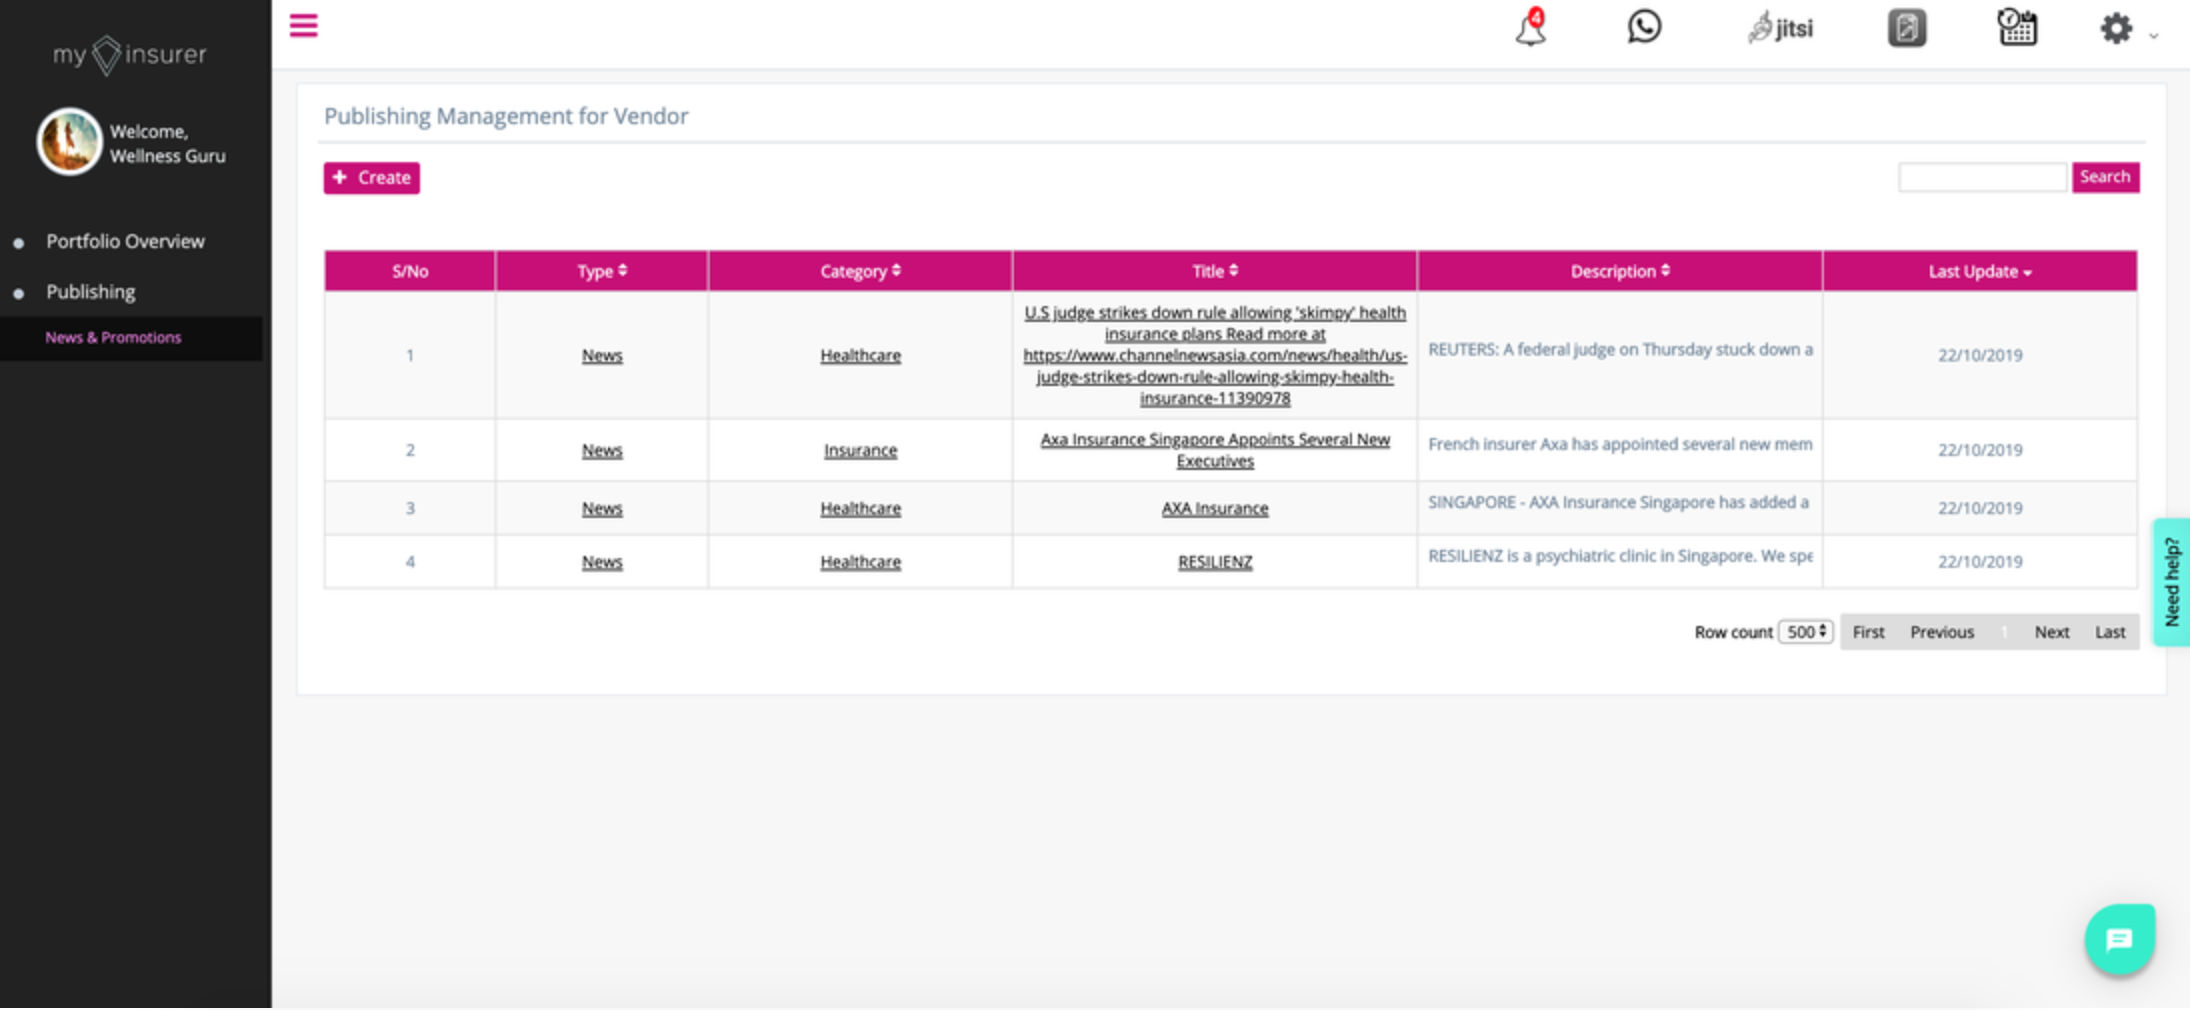Open the settings gear icon

point(2116,28)
